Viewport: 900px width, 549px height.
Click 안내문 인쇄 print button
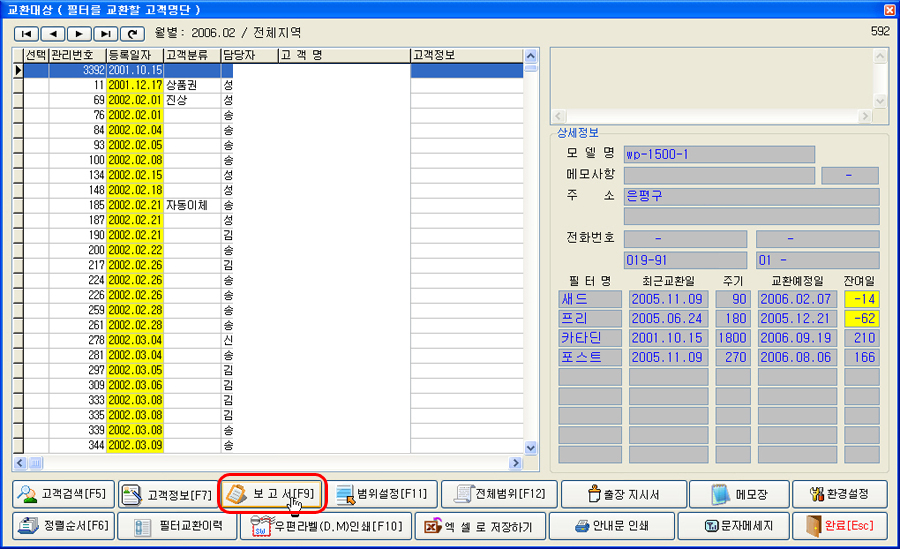pos(612,526)
